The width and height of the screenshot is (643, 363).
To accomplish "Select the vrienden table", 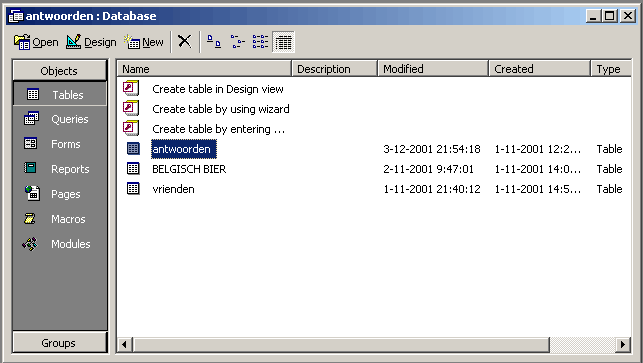I will (173, 189).
